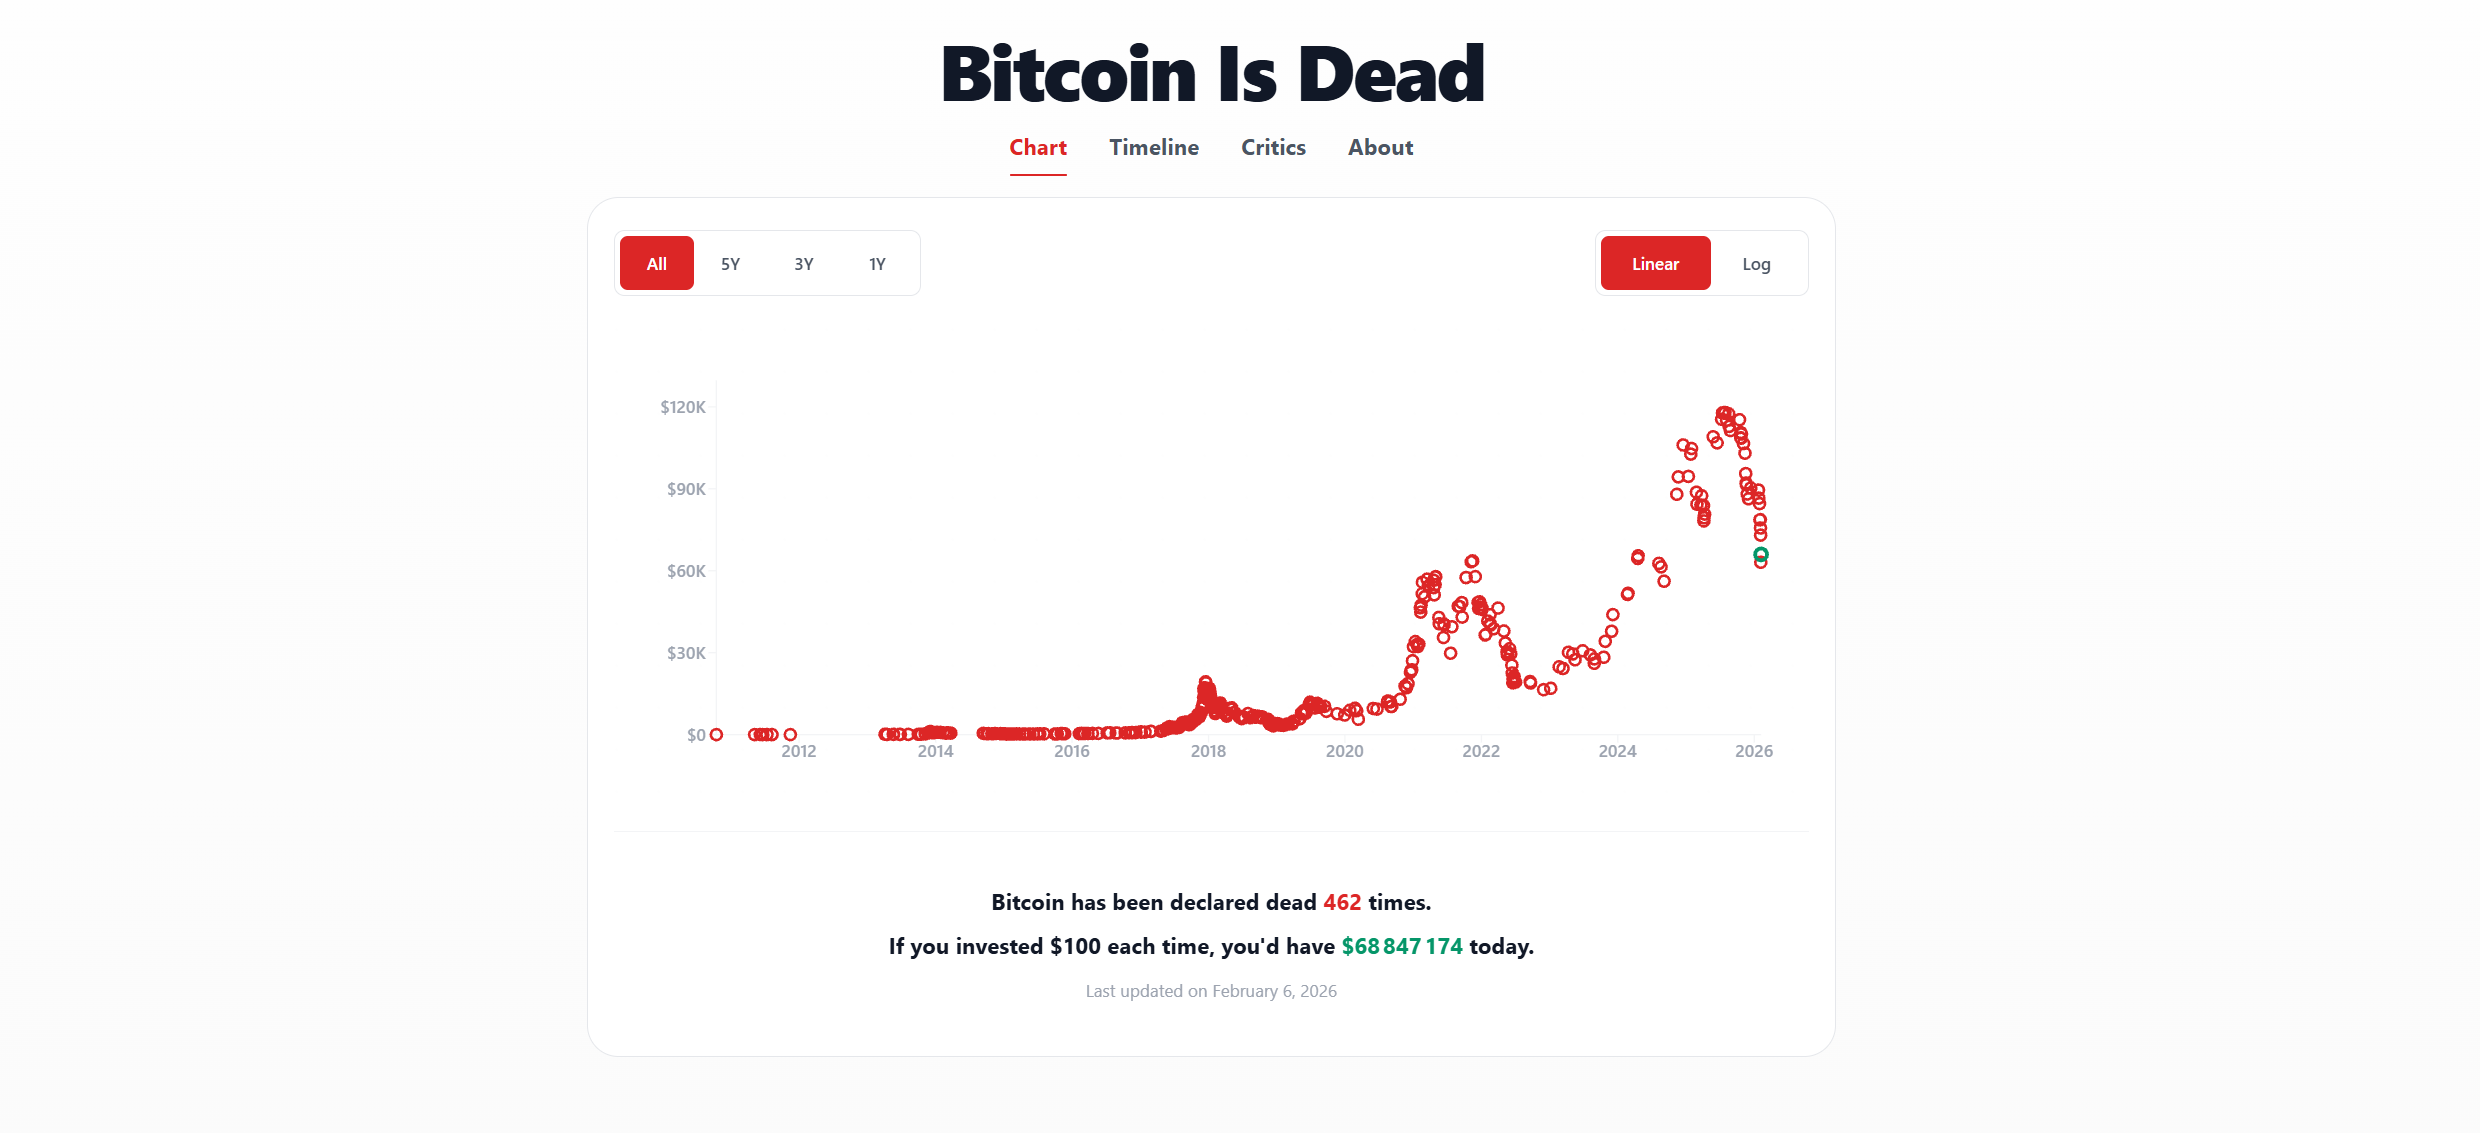This screenshot has height=1133, width=2480.
Task: Click the $120K y-axis label
Action: [x=683, y=407]
